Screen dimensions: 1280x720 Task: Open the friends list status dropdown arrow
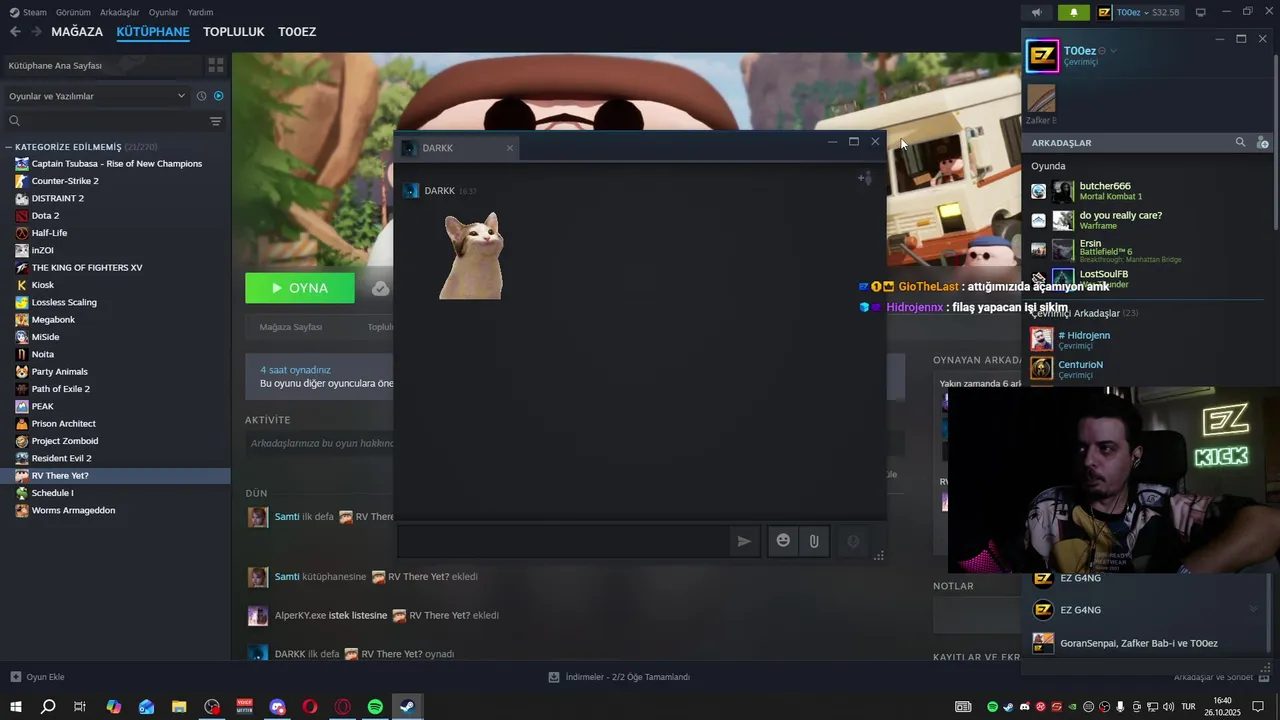coord(1113,51)
